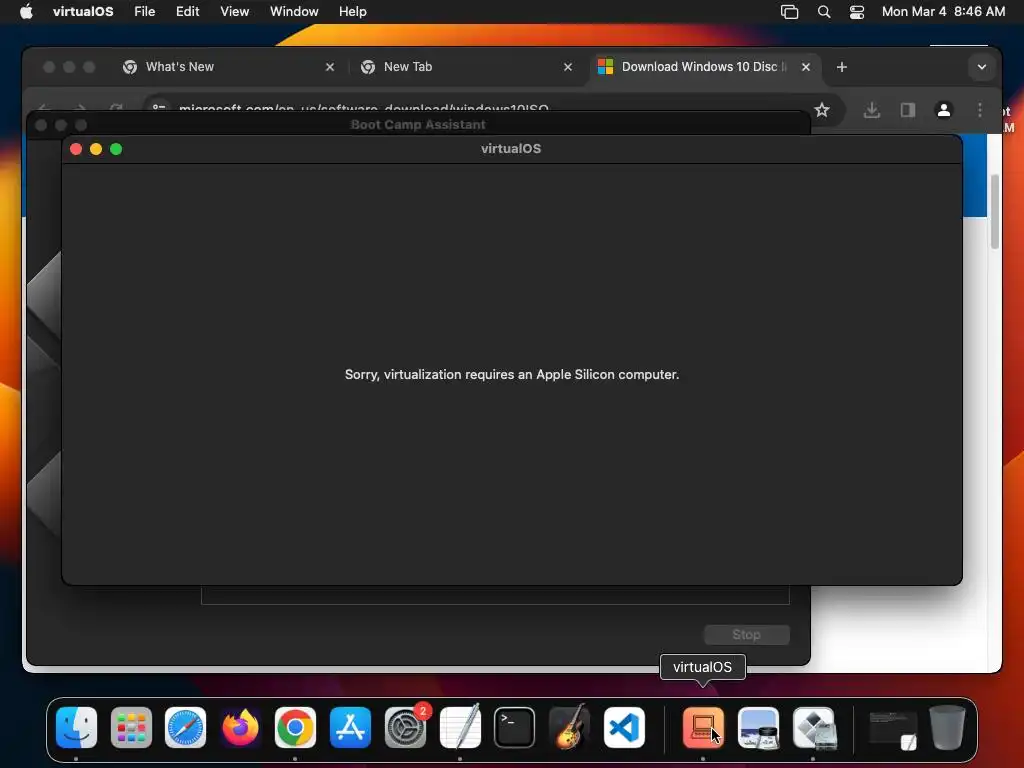Open the Help menu
Viewport: 1024px width, 768px height.
click(x=353, y=12)
